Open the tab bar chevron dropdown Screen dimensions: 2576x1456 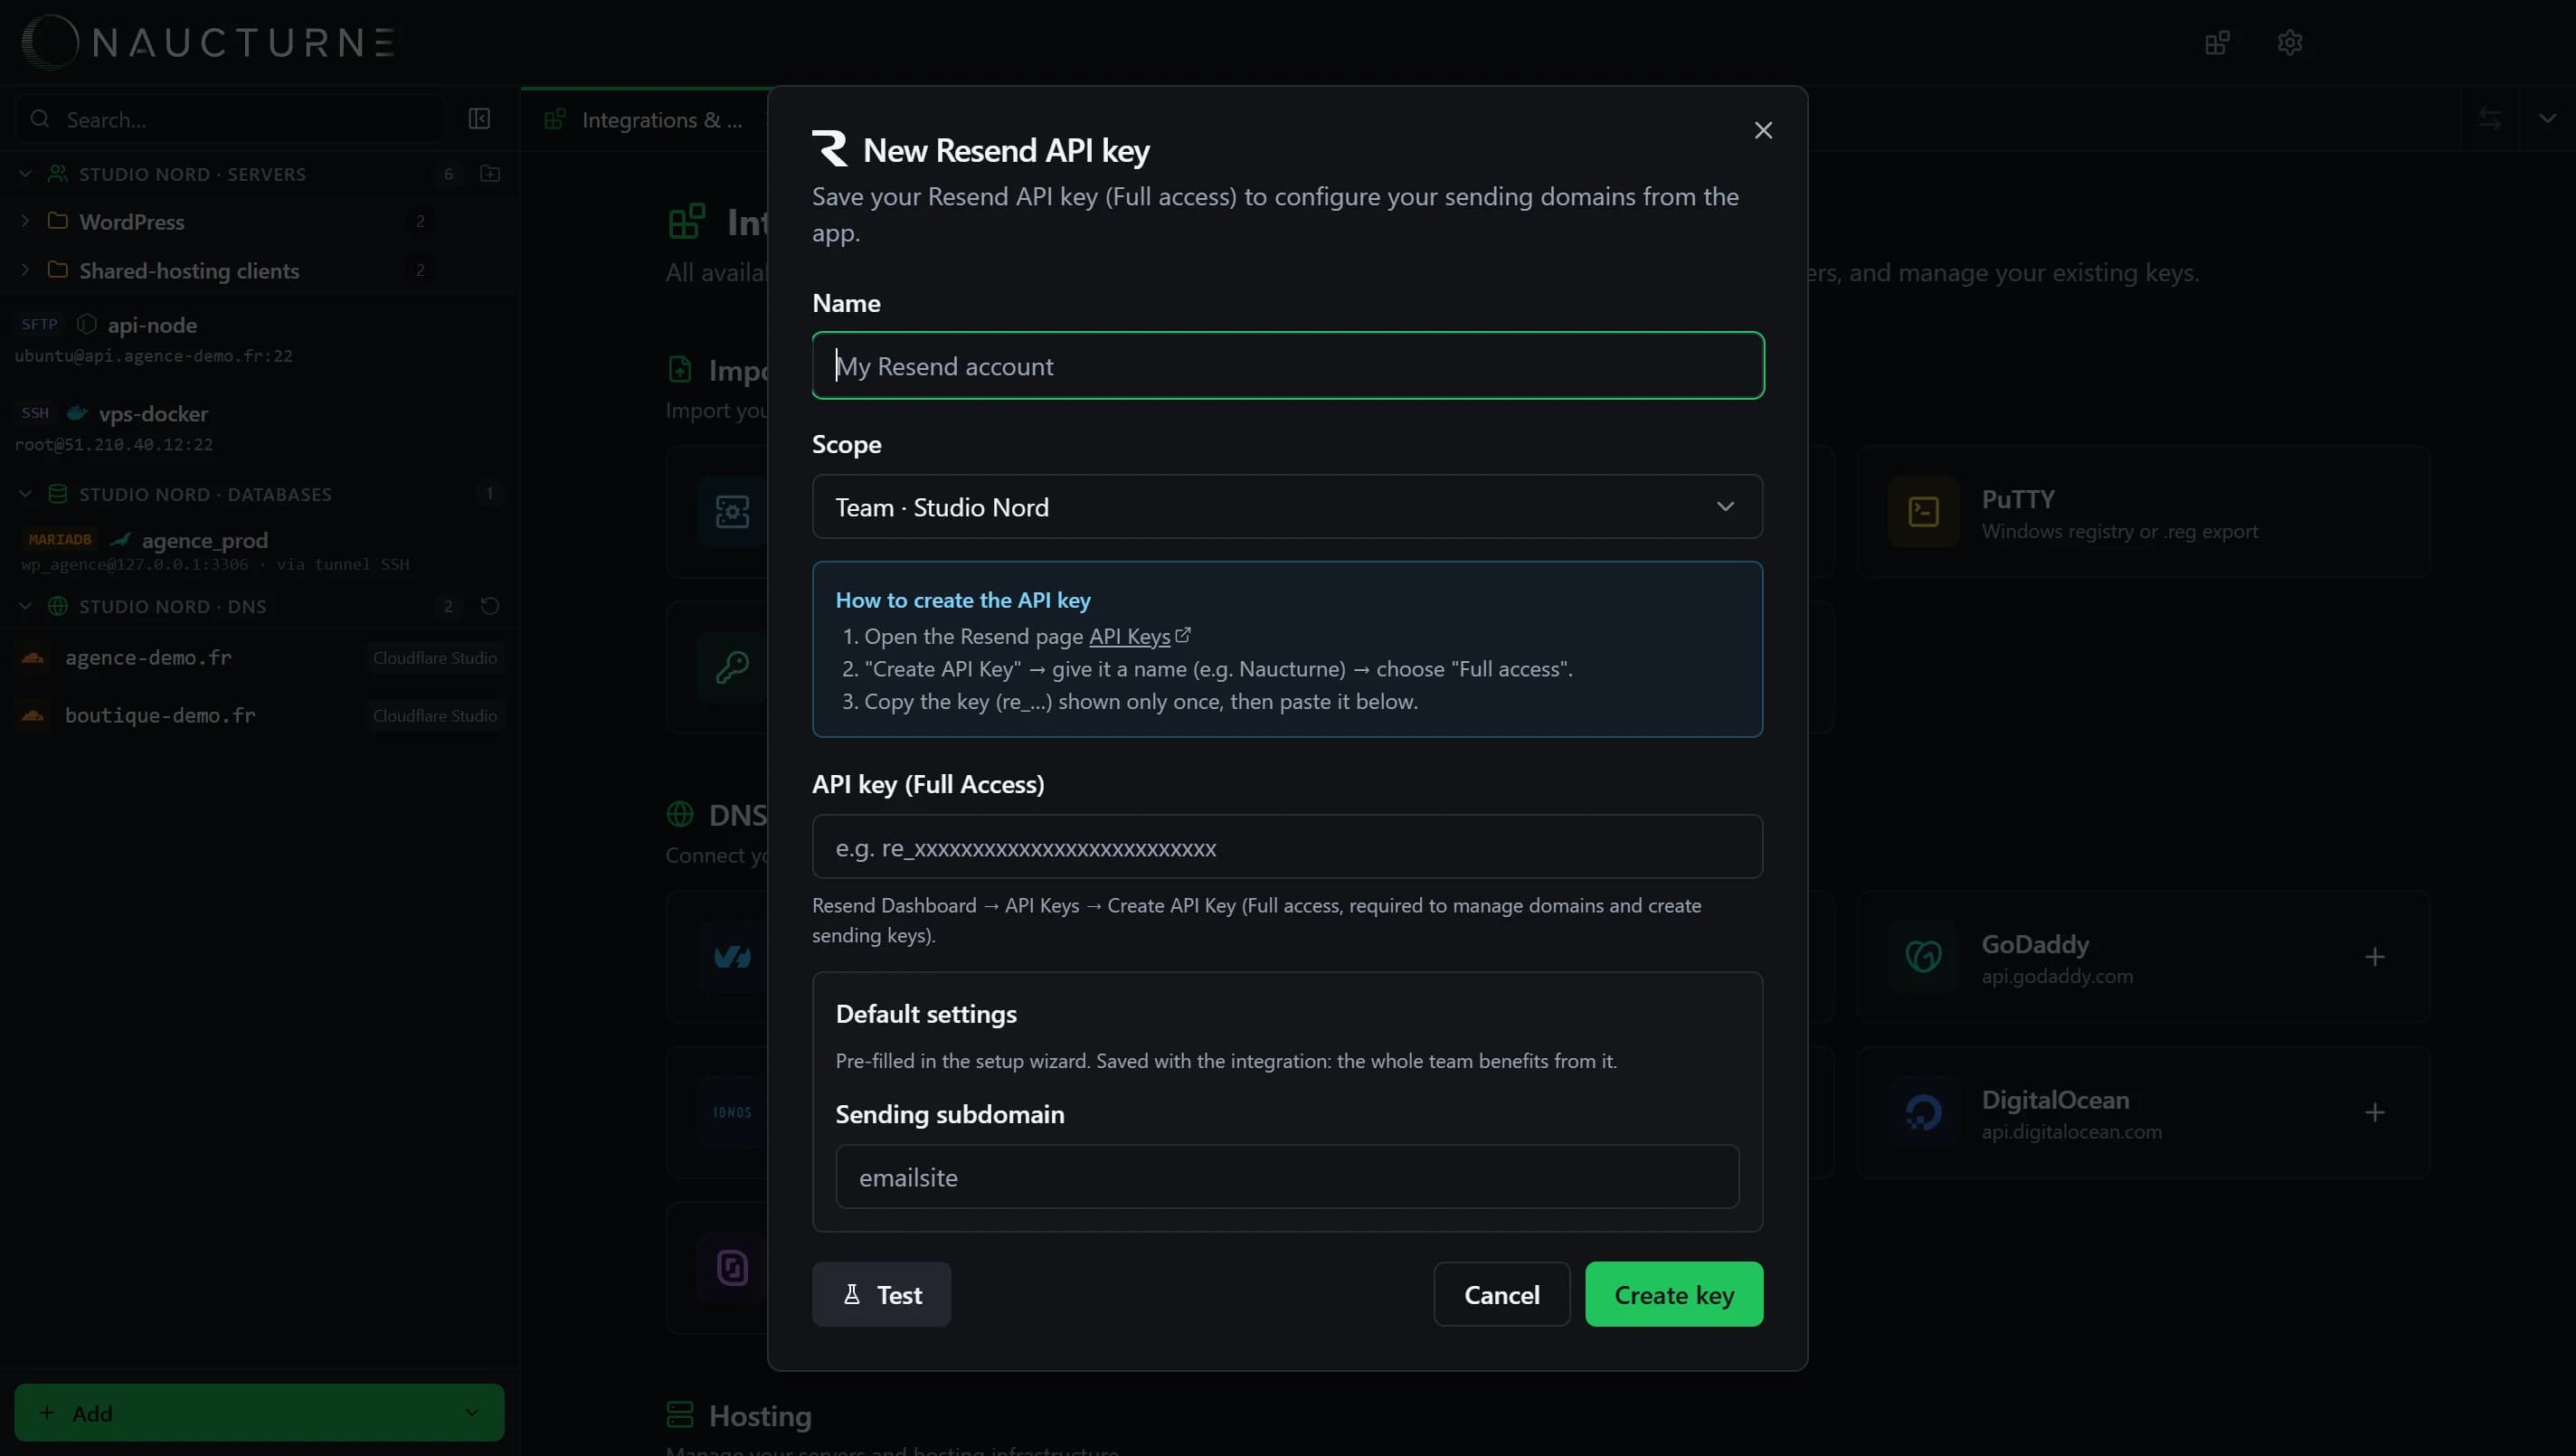[2547, 119]
